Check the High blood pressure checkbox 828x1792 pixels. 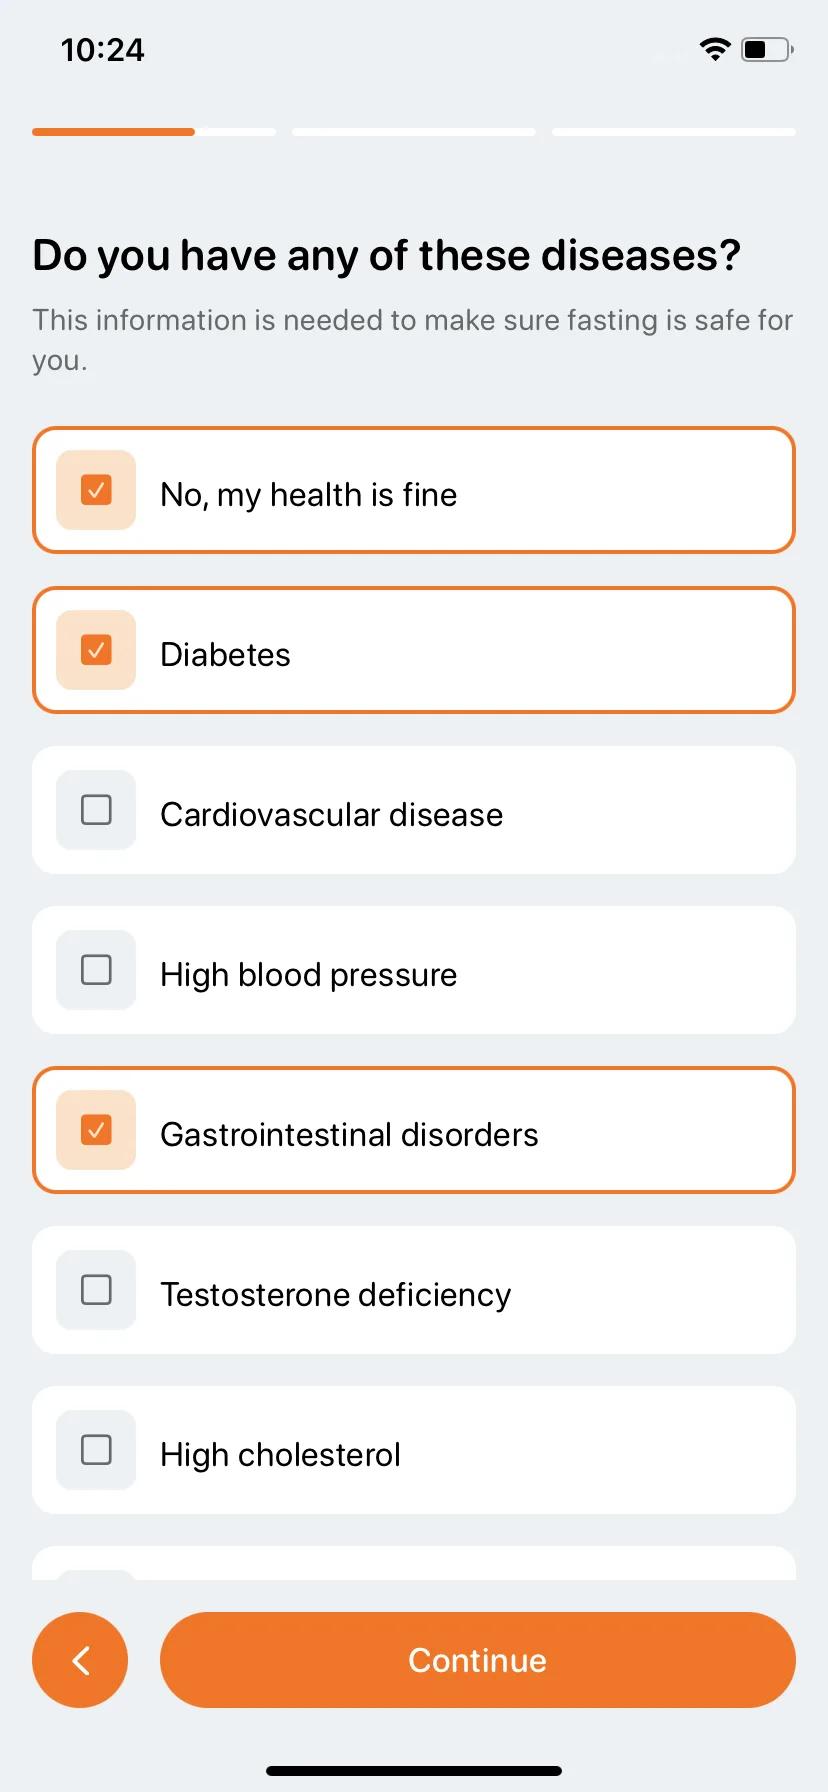point(96,970)
